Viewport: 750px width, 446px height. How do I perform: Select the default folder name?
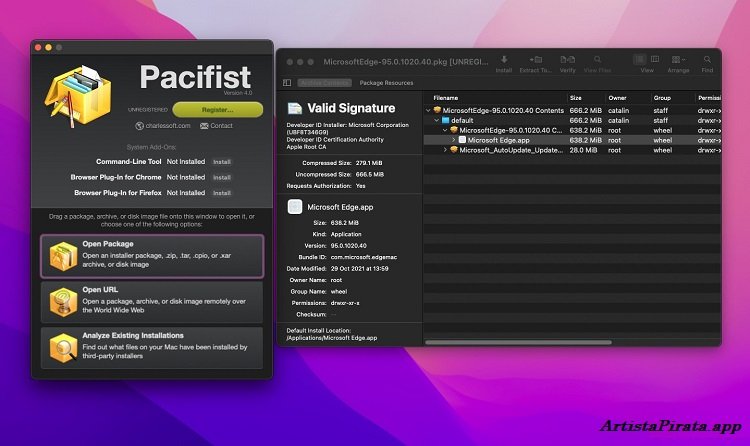[x=462, y=121]
